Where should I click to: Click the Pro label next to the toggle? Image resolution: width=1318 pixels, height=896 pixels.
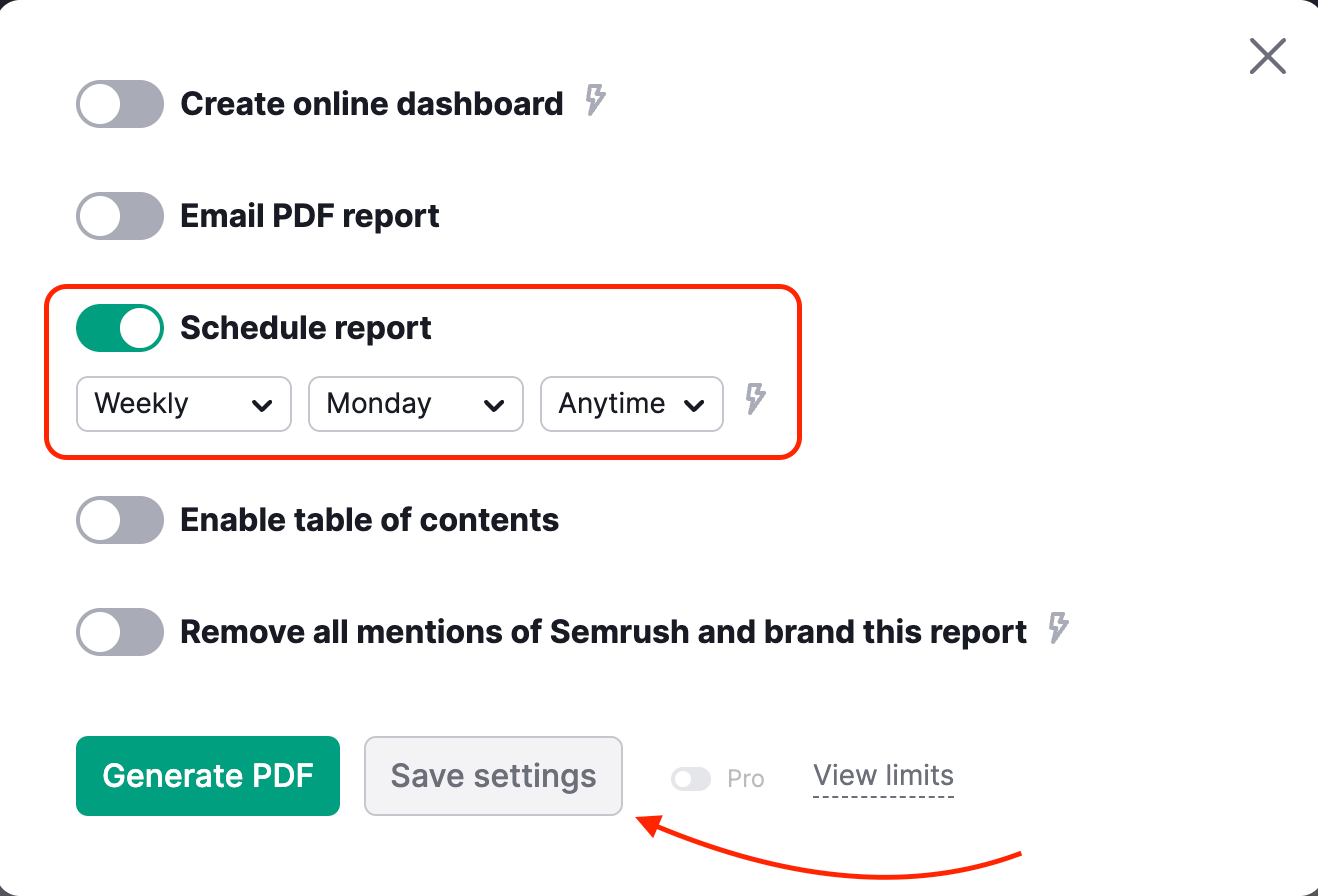click(x=746, y=778)
